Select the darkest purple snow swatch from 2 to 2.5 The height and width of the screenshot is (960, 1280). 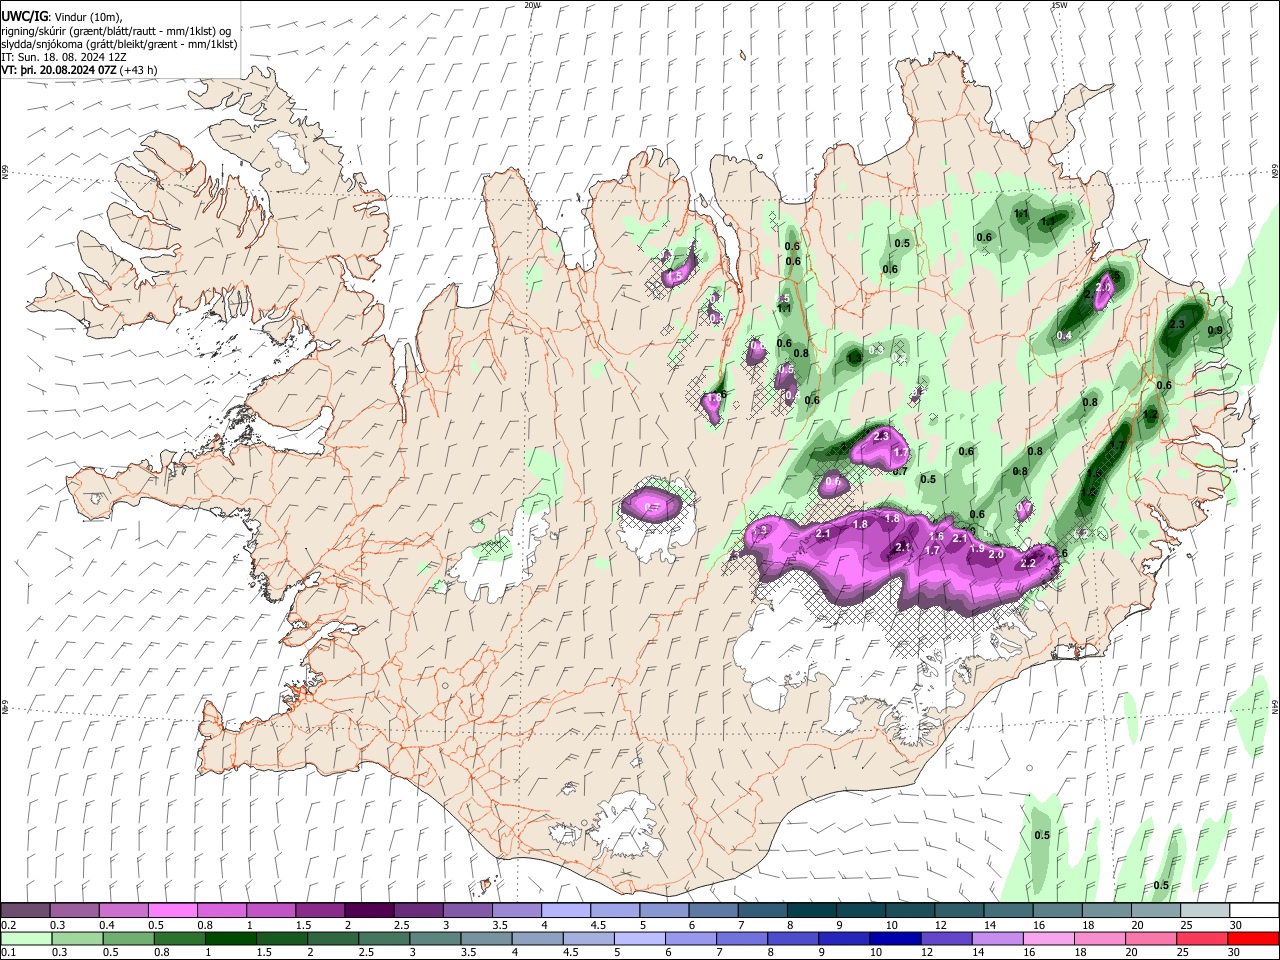coord(368,911)
